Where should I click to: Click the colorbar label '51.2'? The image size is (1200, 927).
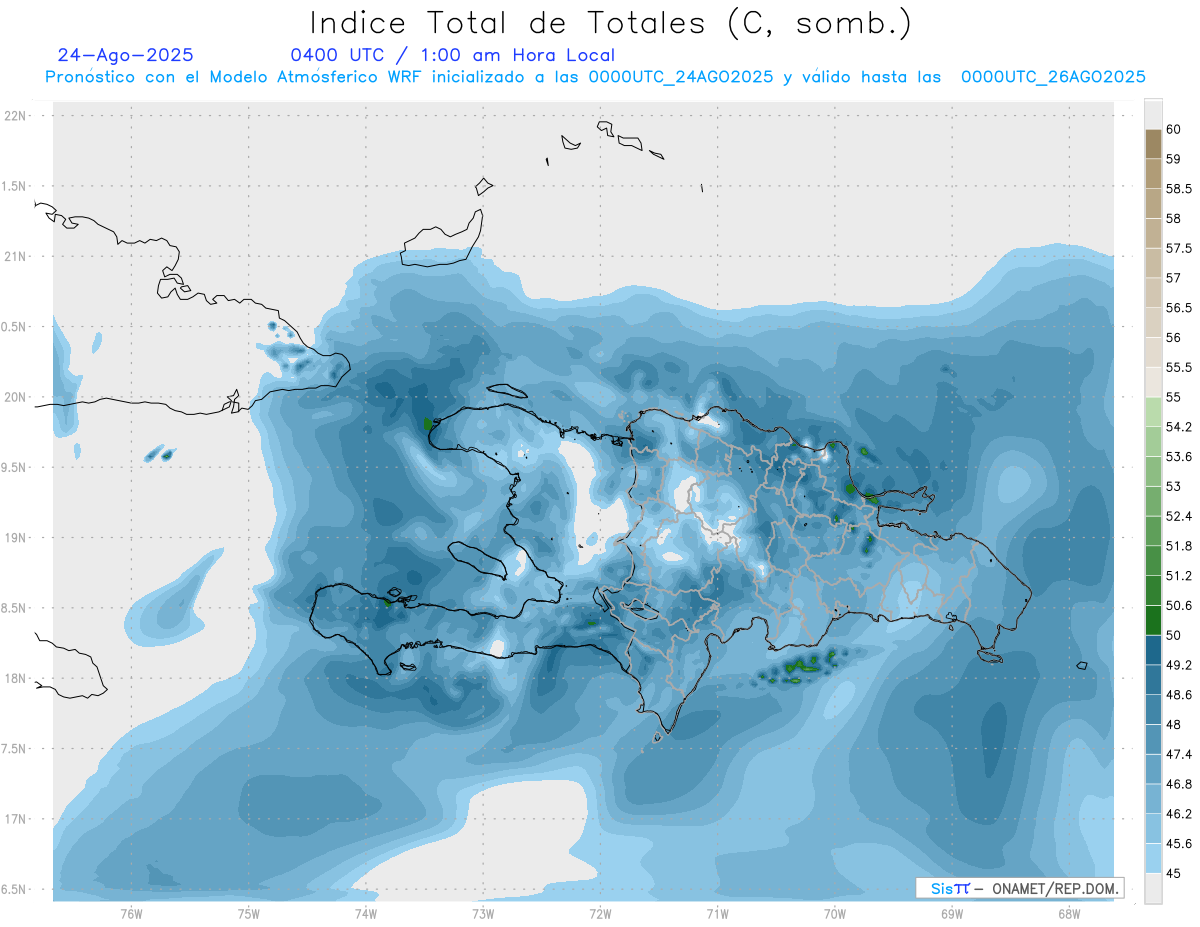(x=1179, y=576)
